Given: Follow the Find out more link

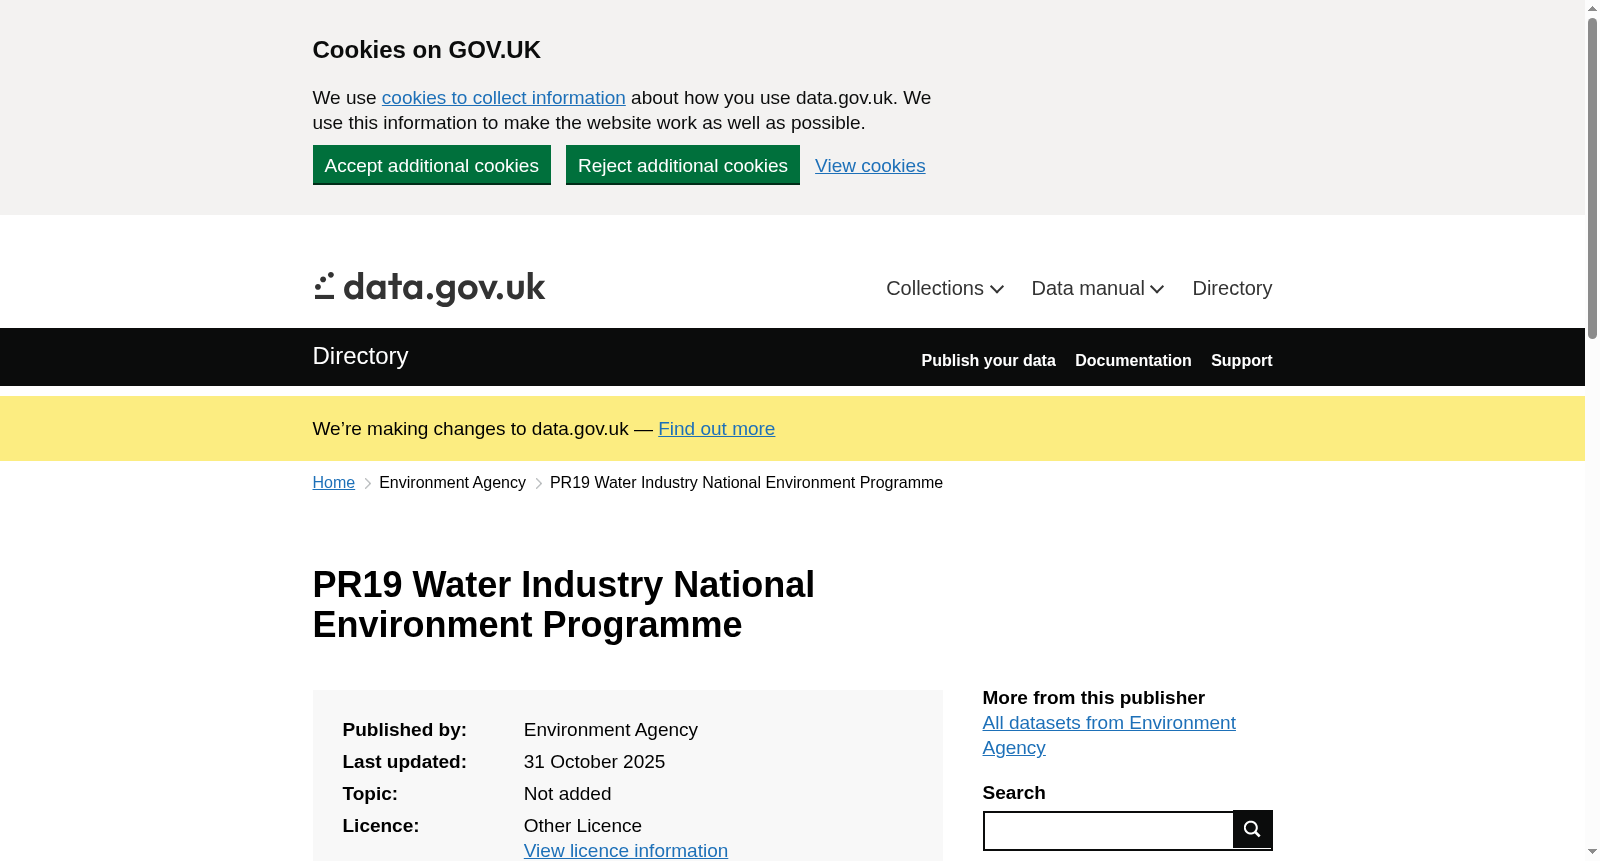Looking at the screenshot, I should [716, 429].
